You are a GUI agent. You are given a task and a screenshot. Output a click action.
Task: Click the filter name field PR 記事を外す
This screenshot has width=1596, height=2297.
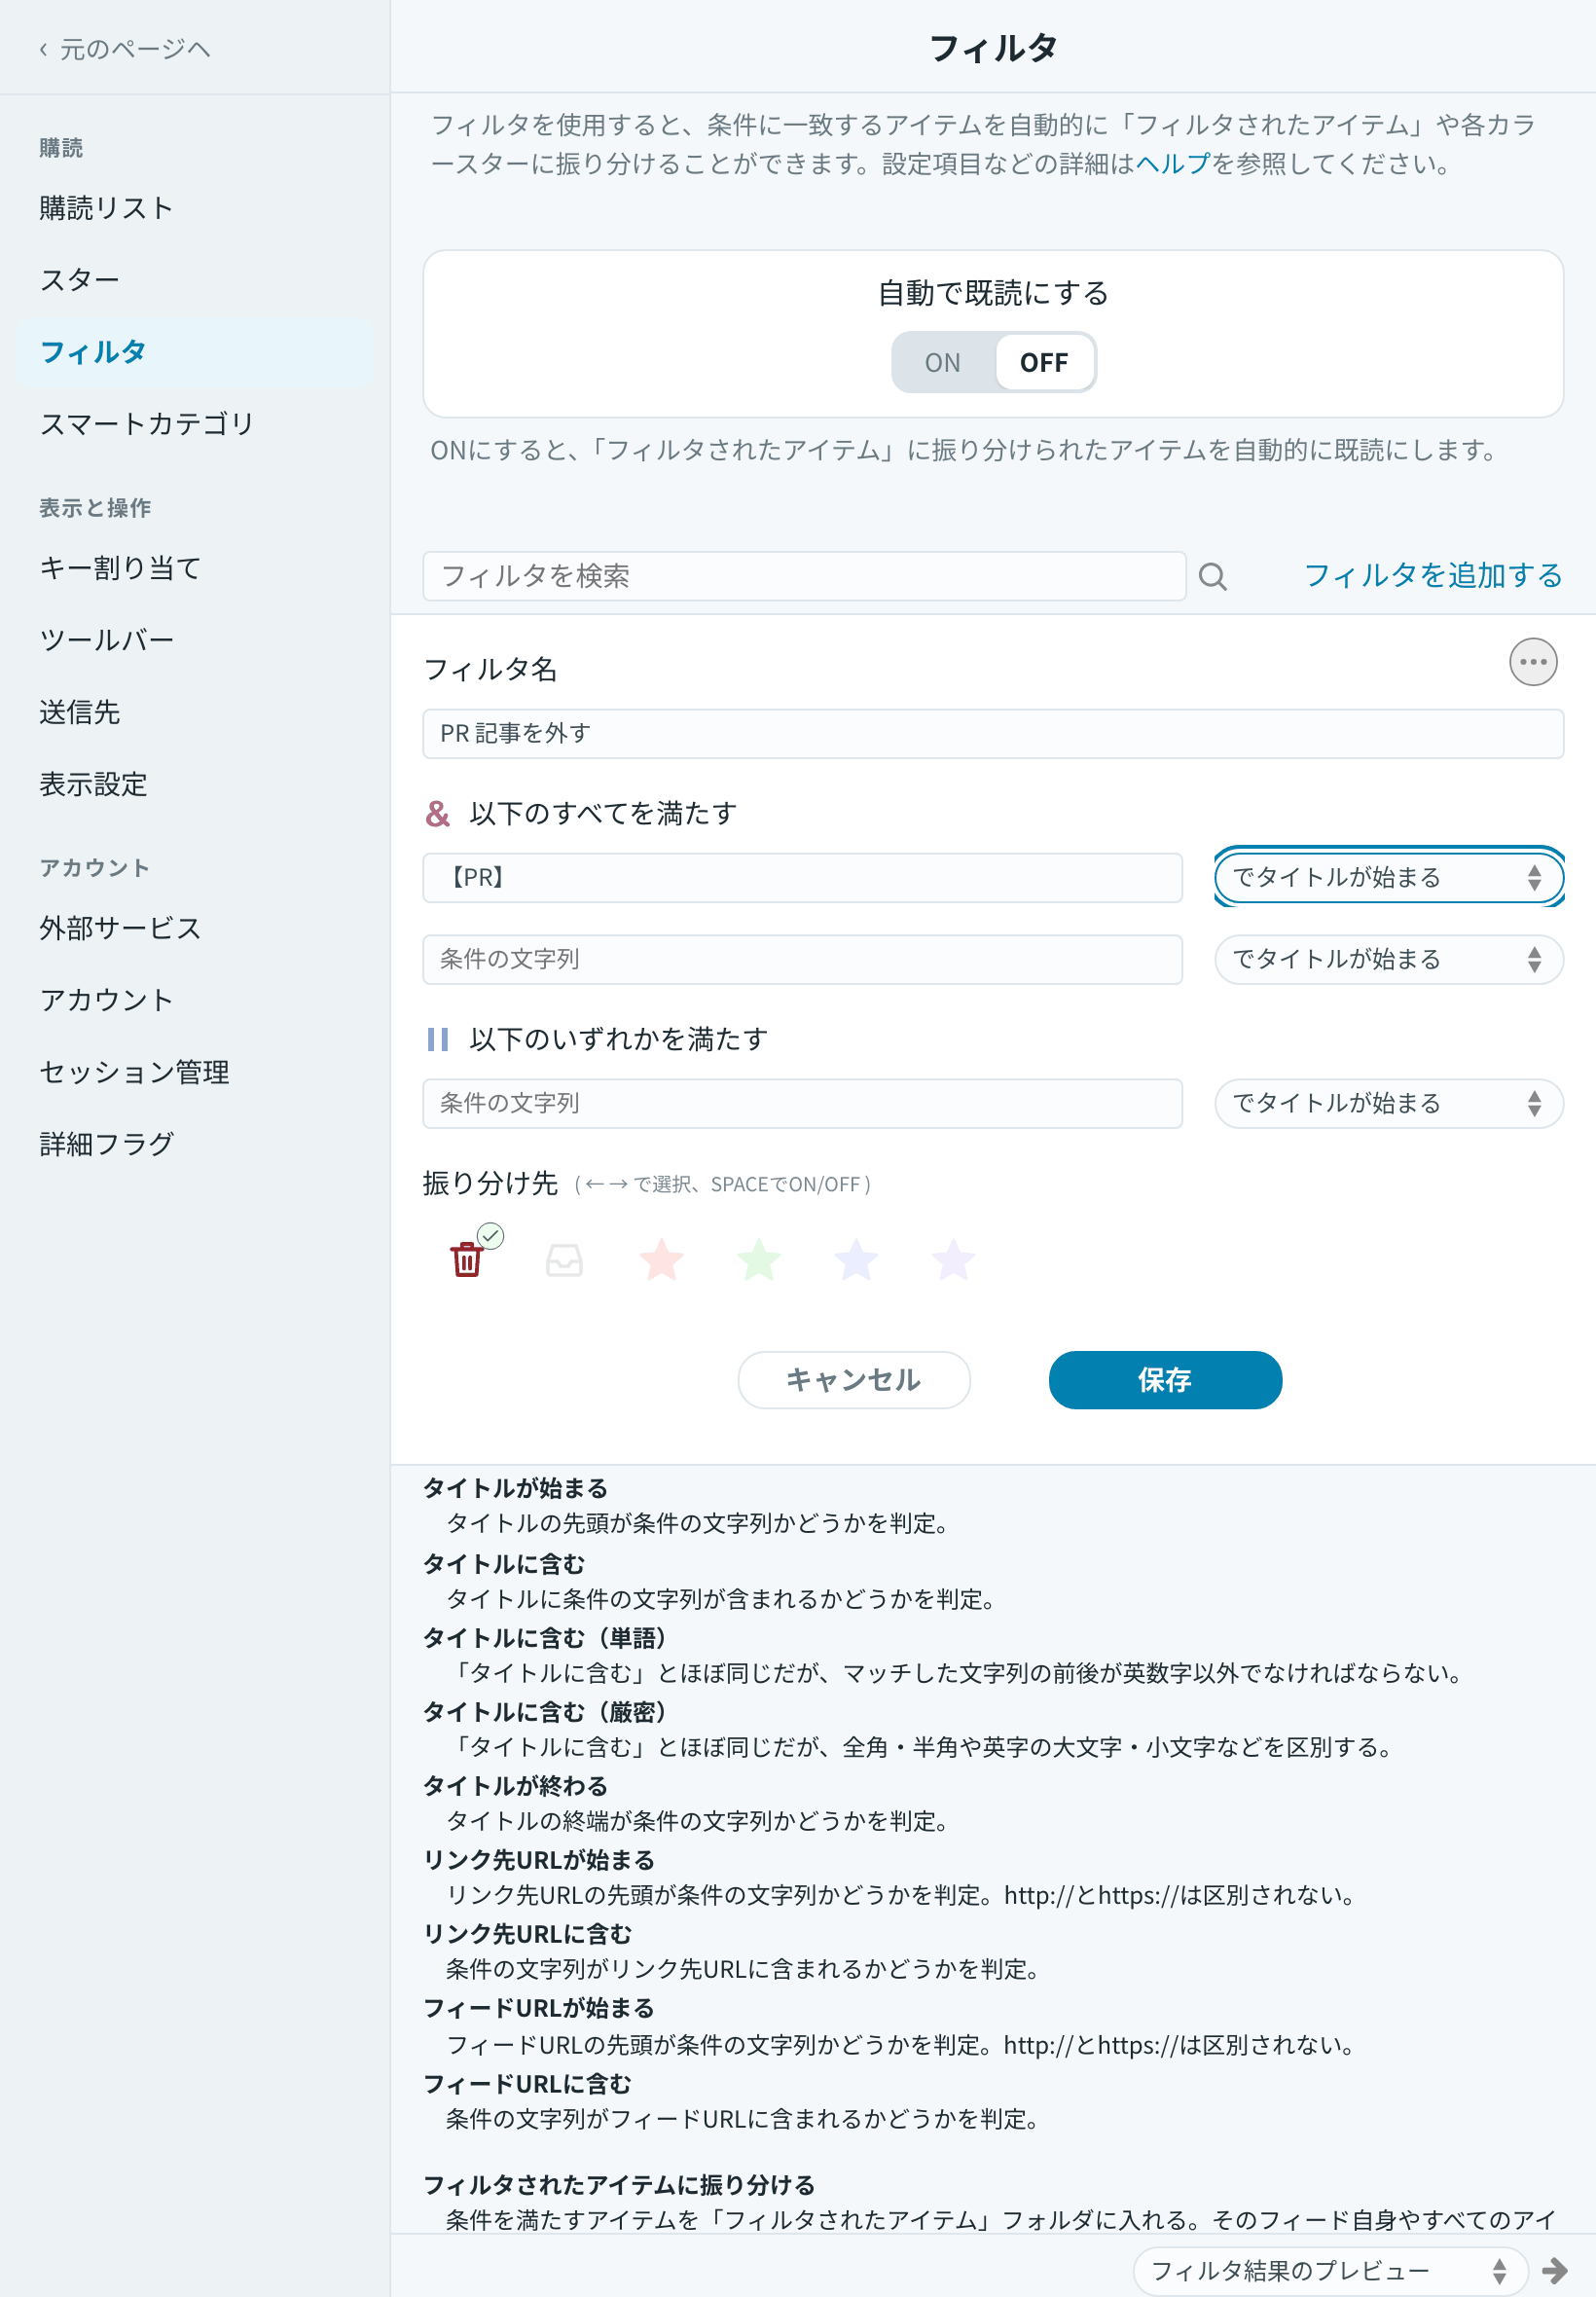(992, 733)
